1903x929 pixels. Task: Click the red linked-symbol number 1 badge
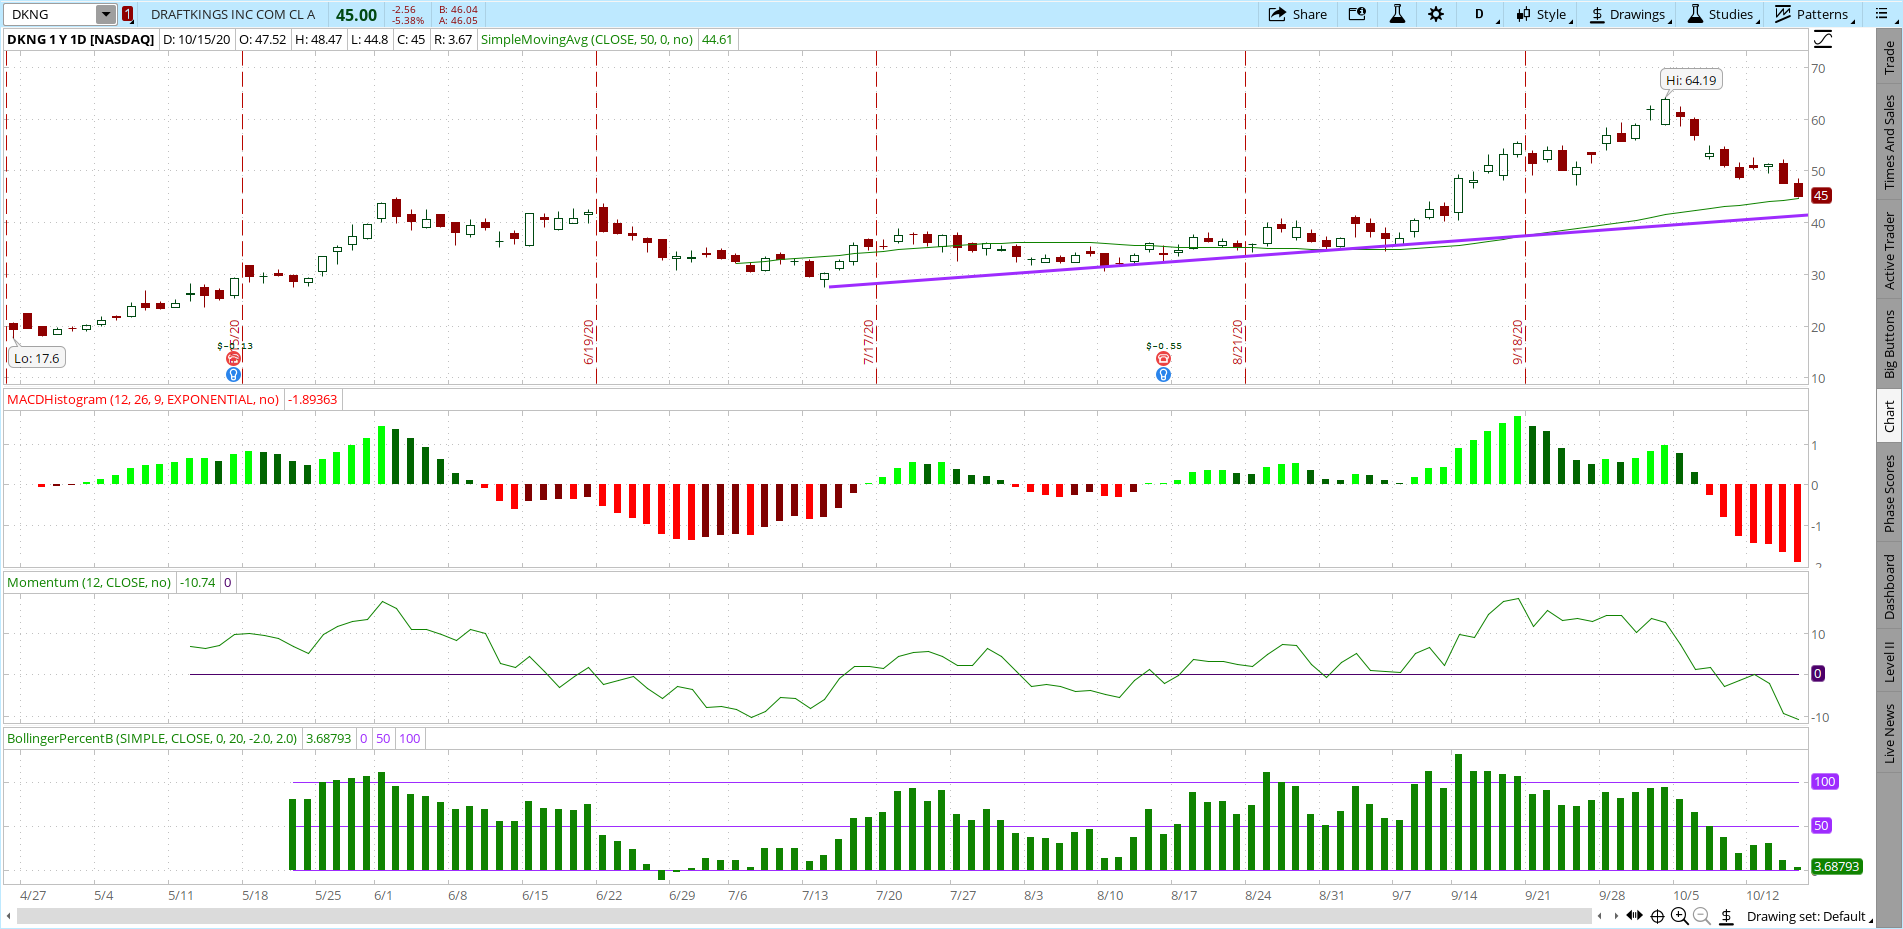coord(128,14)
